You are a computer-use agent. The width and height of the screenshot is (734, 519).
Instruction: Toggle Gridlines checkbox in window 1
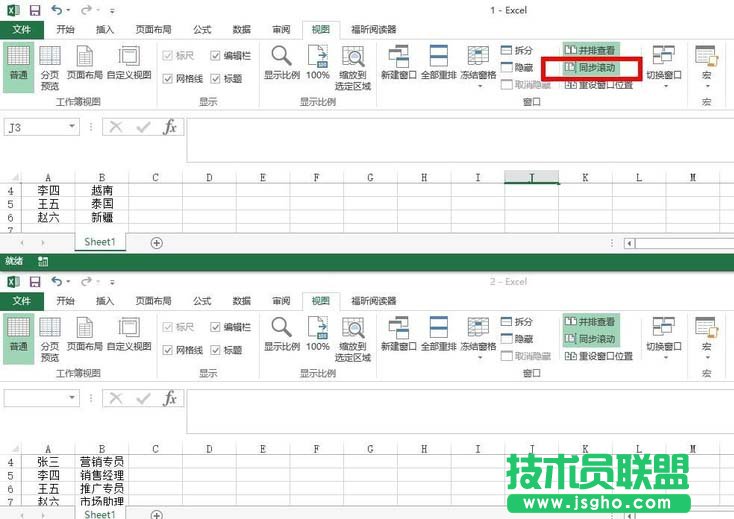pyautogui.click(x=168, y=79)
